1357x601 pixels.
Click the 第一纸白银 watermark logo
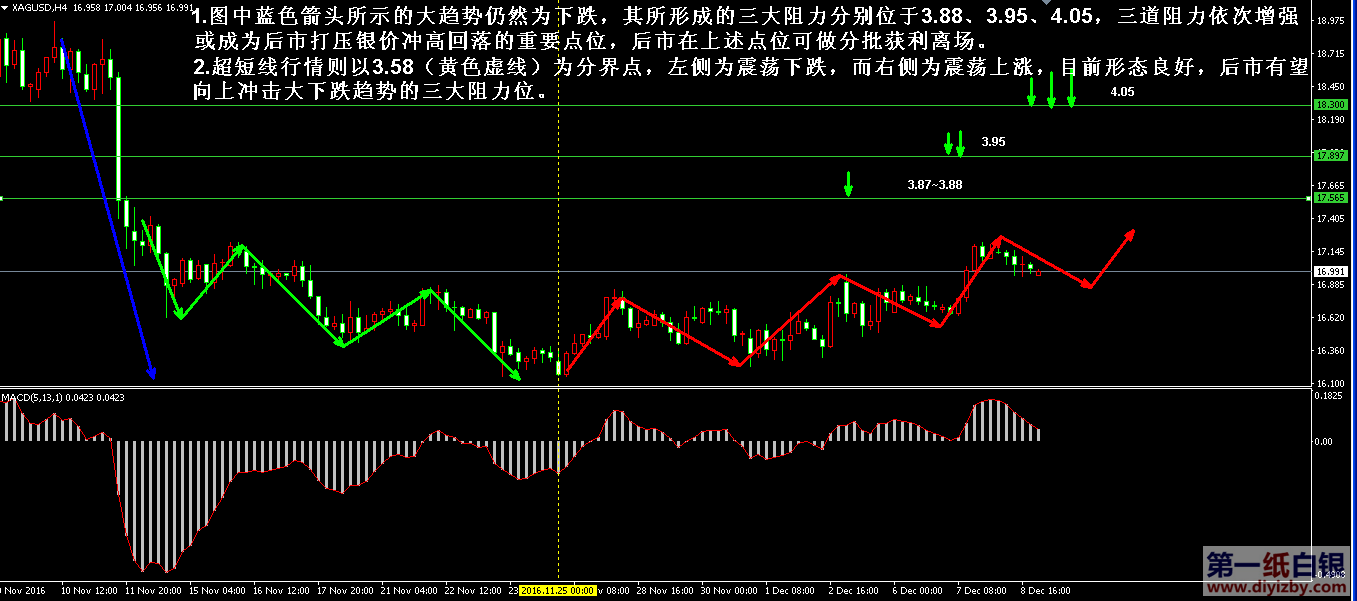point(1276,564)
